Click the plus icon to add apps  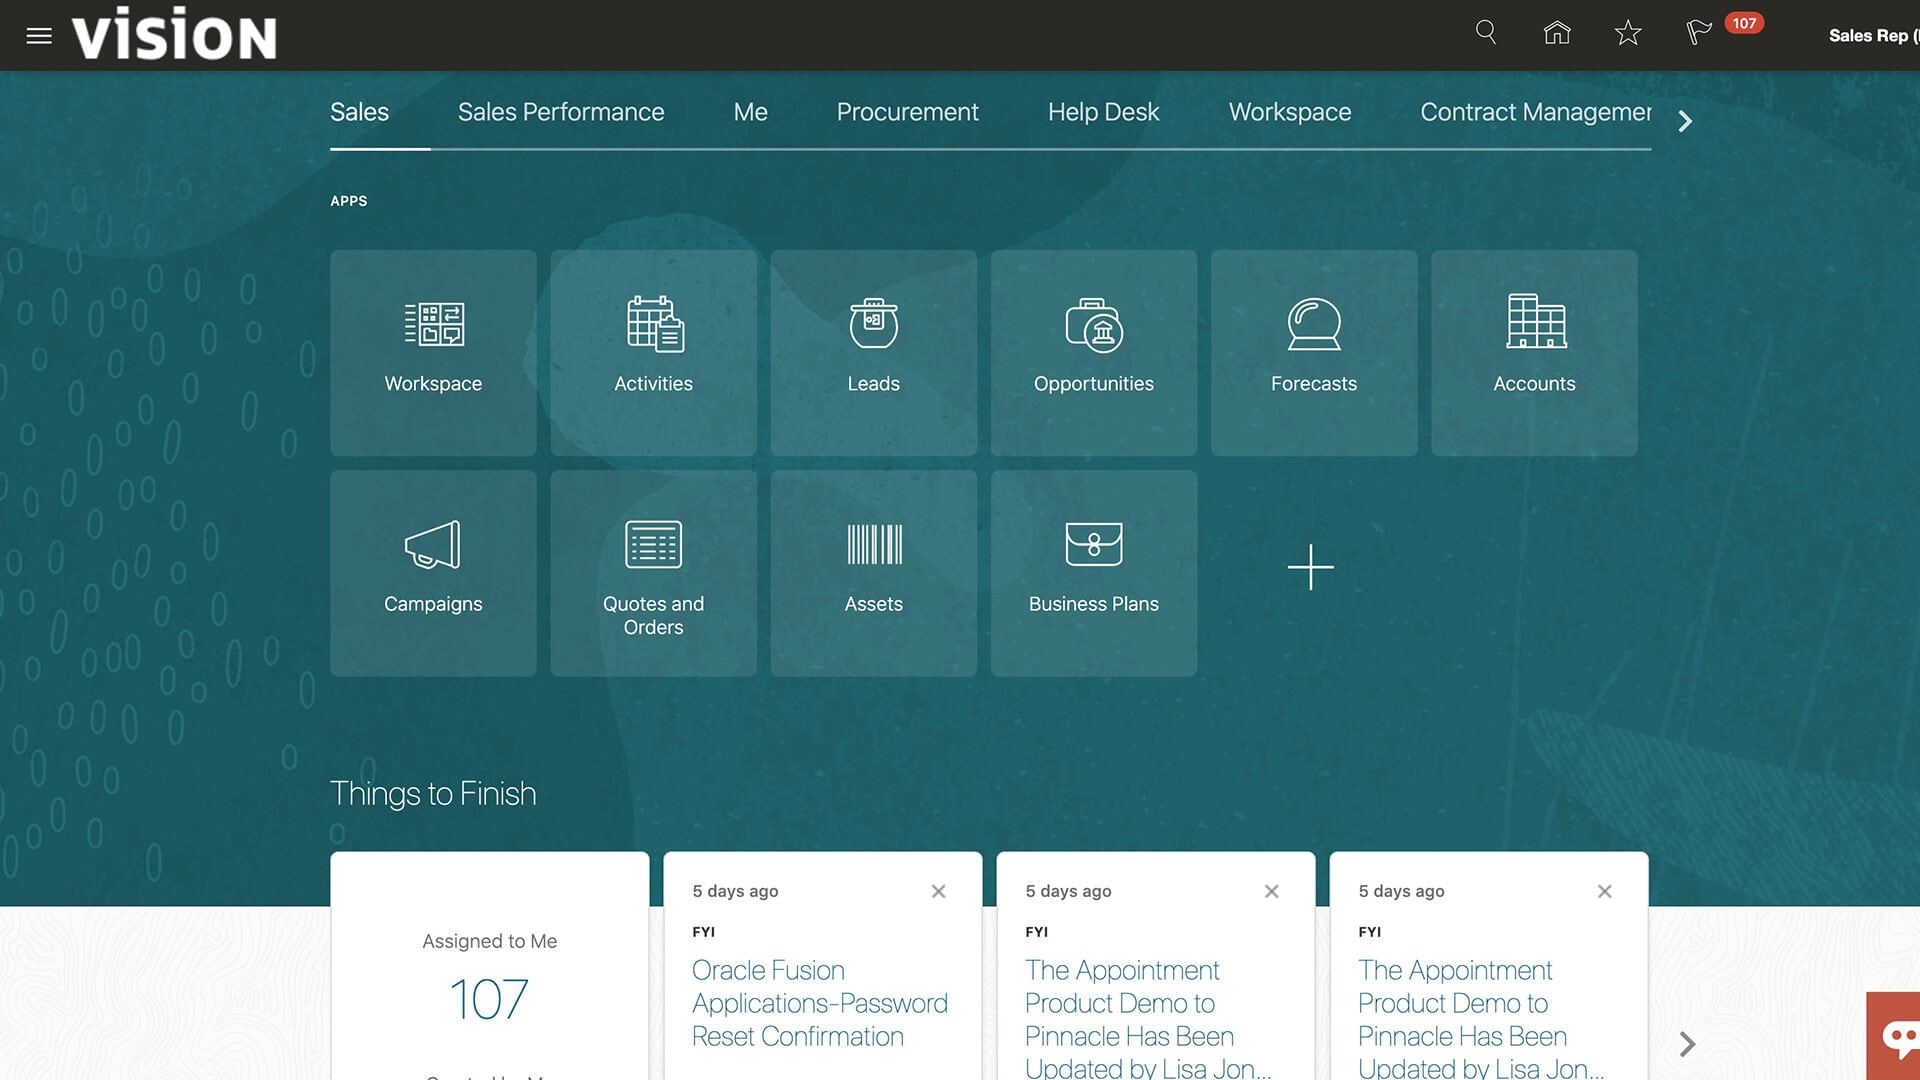pos(1310,567)
